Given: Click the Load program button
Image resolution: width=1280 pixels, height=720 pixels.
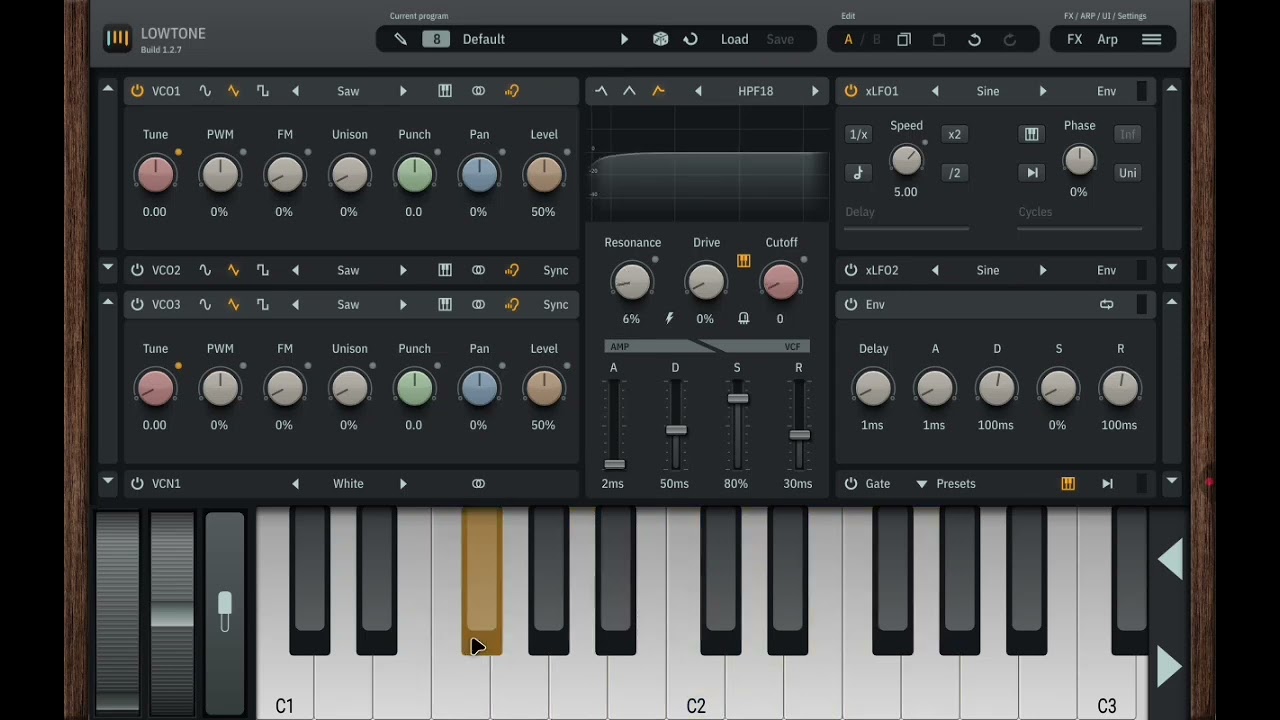Looking at the screenshot, I should pyautogui.click(x=735, y=39).
